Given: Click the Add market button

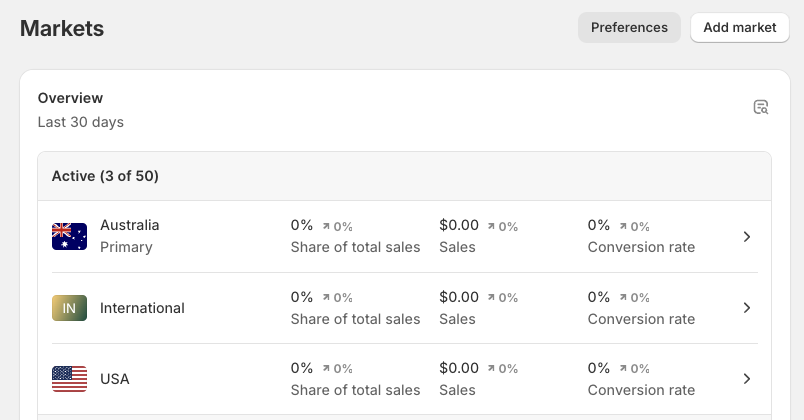Looking at the screenshot, I should click(739, 28).
